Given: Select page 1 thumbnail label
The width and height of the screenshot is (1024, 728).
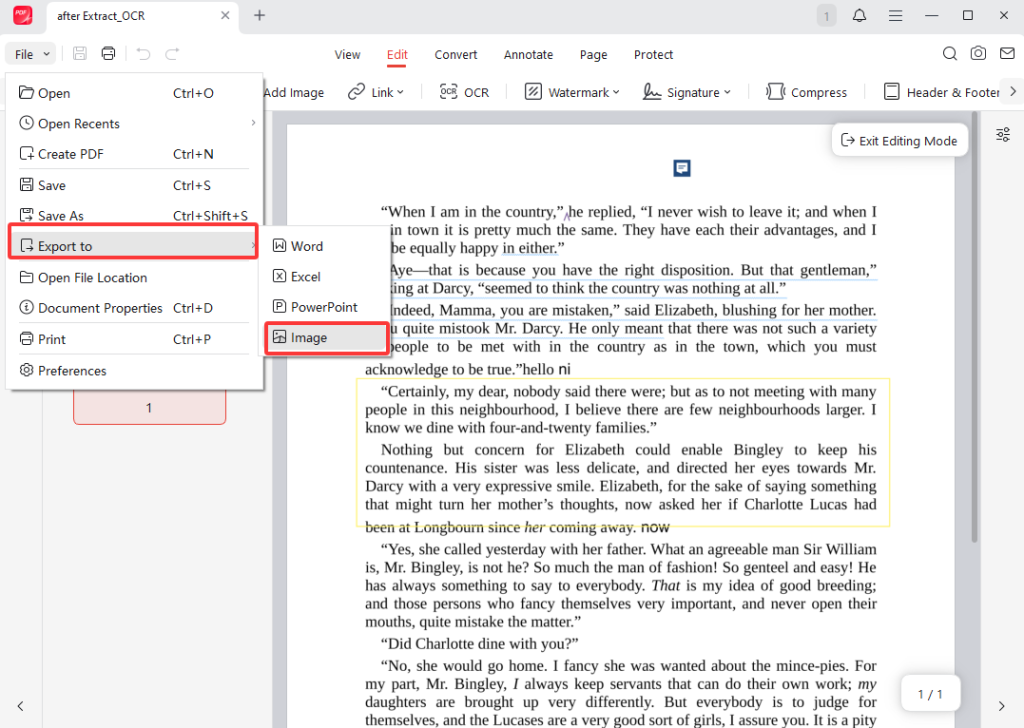Looking at the screenshot, I should click(x=150, y=407).
